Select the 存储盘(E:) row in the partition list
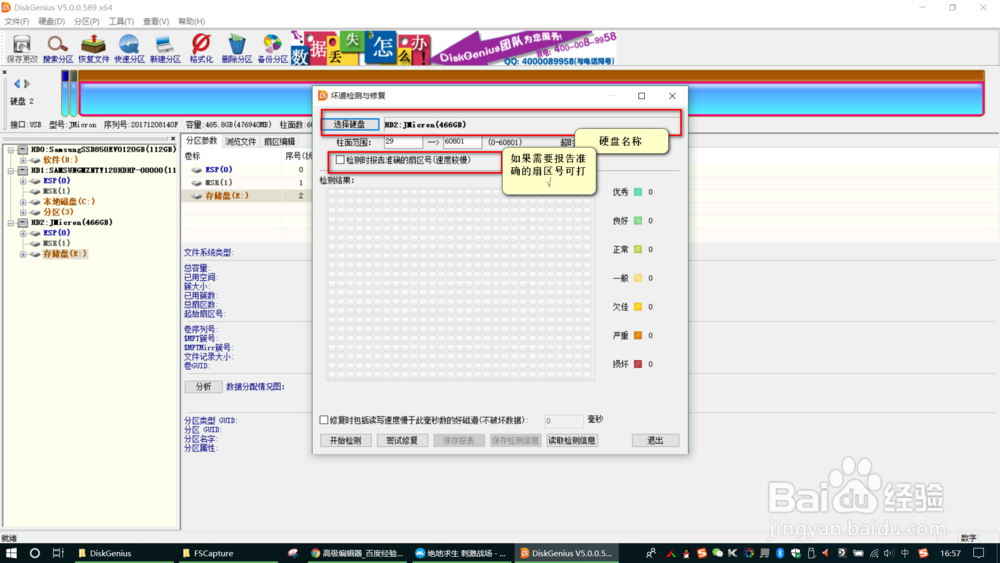1000x563 pixels. (247, 196)
